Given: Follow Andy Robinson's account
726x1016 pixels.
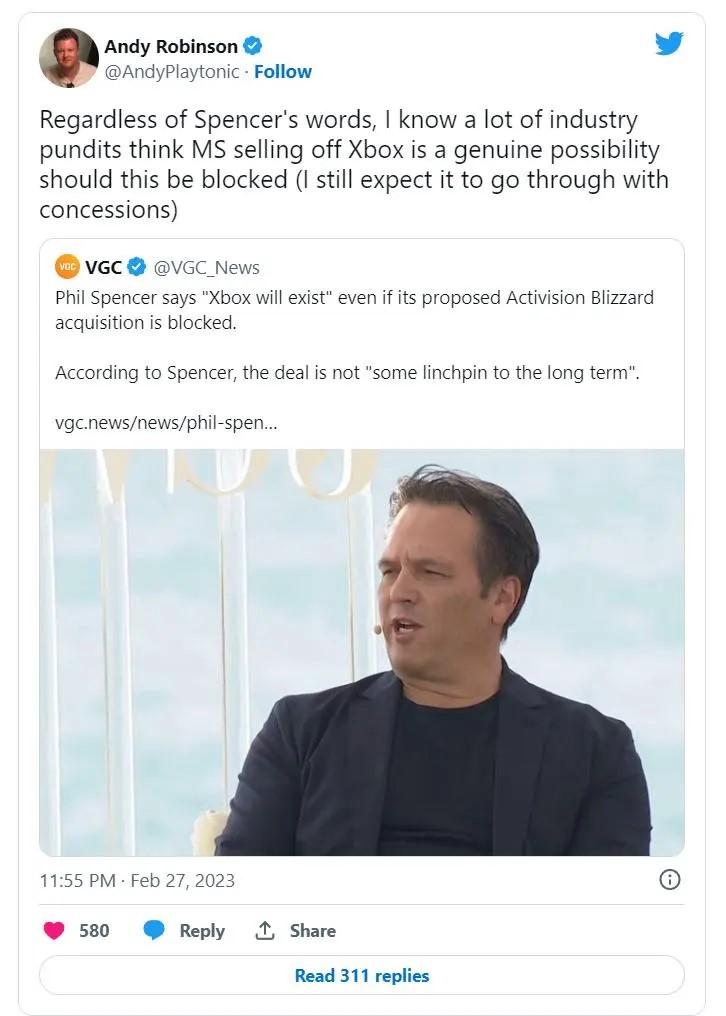Looking at the screenshot, I should (x=283, y=72).
